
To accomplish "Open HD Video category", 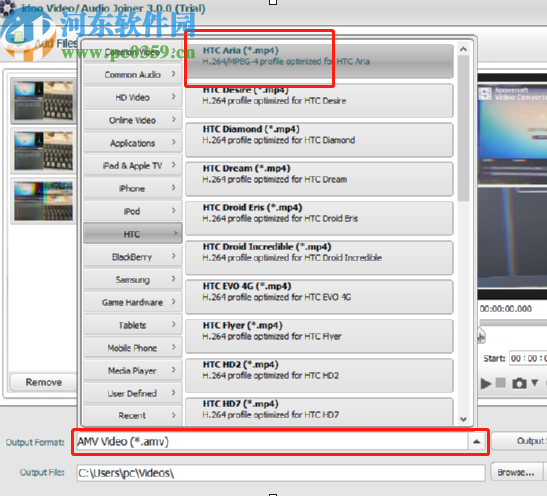I will (x=133, y=97).
